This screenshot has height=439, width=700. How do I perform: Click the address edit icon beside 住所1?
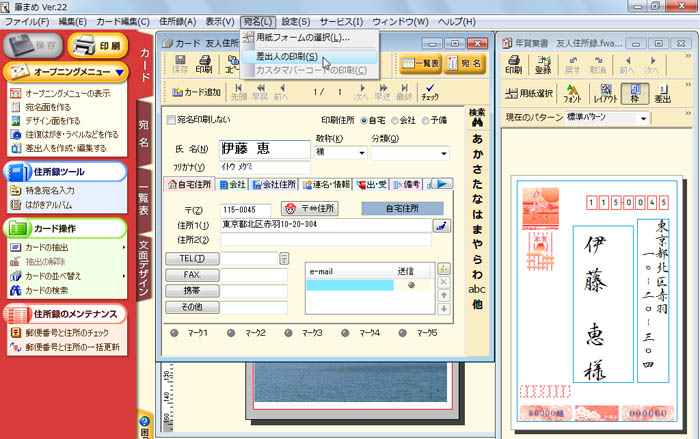pyautogui.click(x=442, y=226)
